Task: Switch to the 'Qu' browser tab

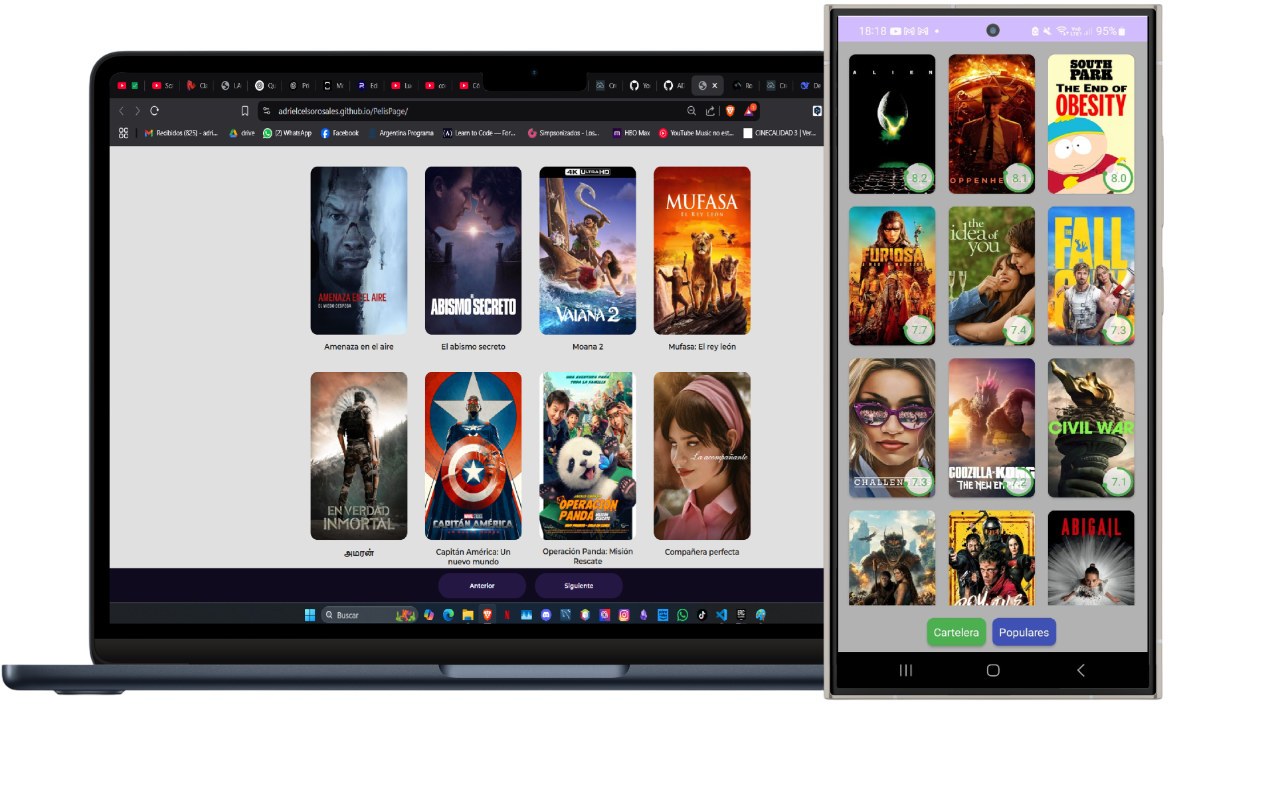Action: tap(265, 86)
